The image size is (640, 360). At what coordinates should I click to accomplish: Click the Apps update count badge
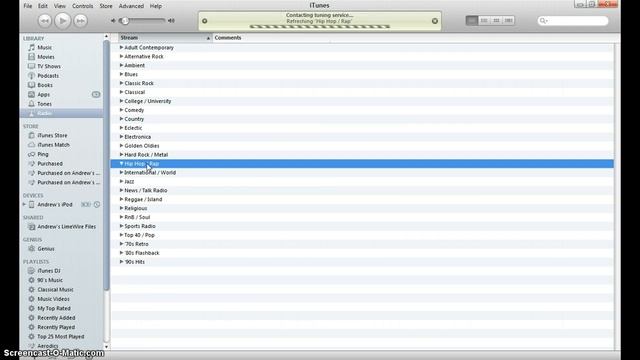[x=96, y=94]
